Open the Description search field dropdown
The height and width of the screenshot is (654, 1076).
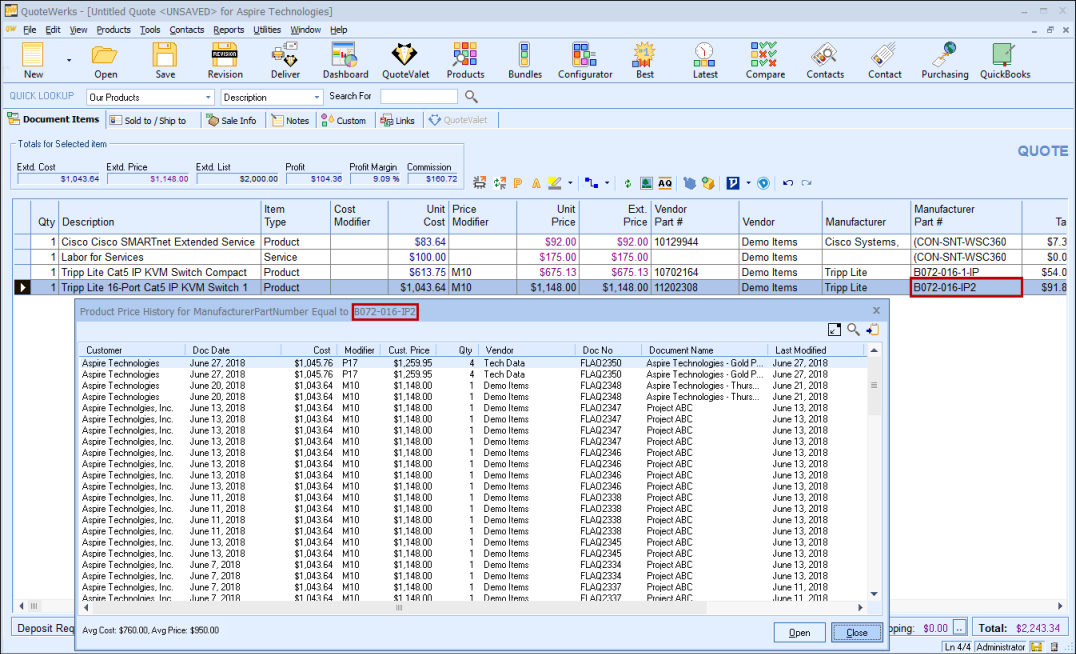[316, 97]
